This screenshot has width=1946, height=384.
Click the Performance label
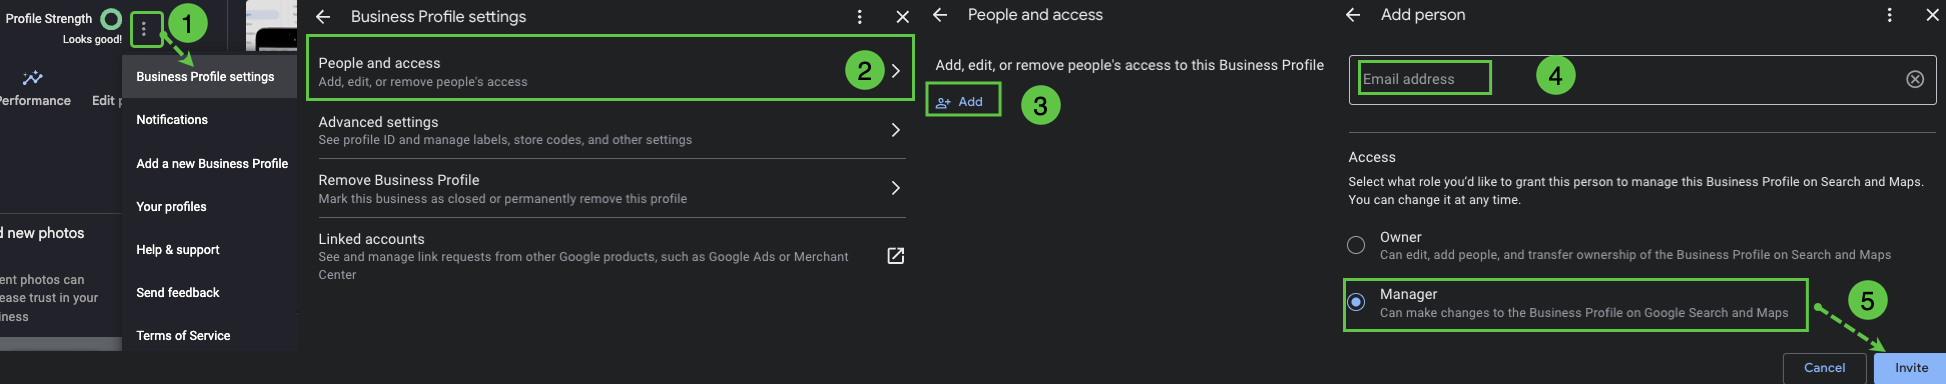click(x=34, y=101)
